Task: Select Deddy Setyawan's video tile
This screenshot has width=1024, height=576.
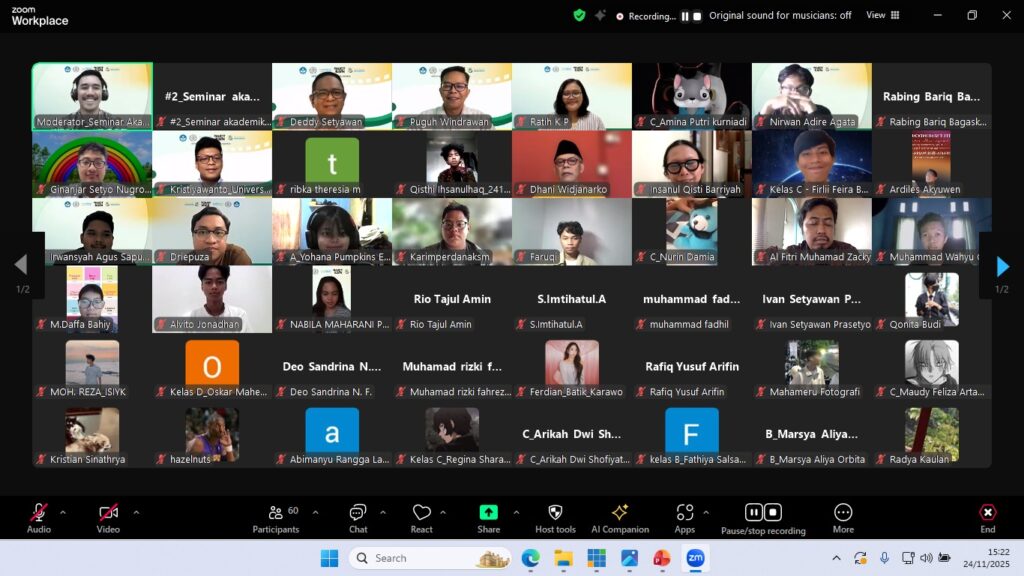Action: 331,96
